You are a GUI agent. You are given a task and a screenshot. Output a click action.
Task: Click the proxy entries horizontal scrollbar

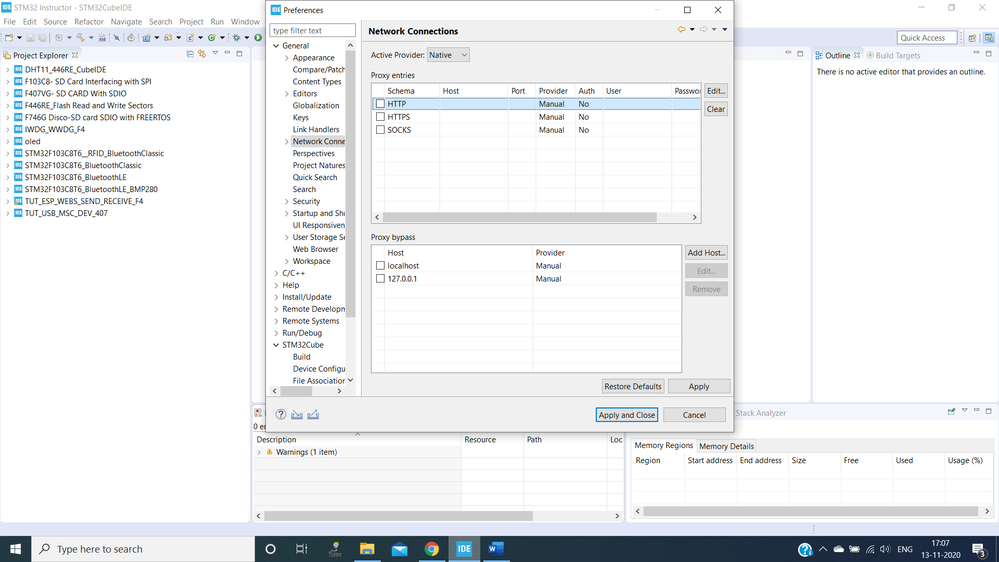tap(520, 217)
